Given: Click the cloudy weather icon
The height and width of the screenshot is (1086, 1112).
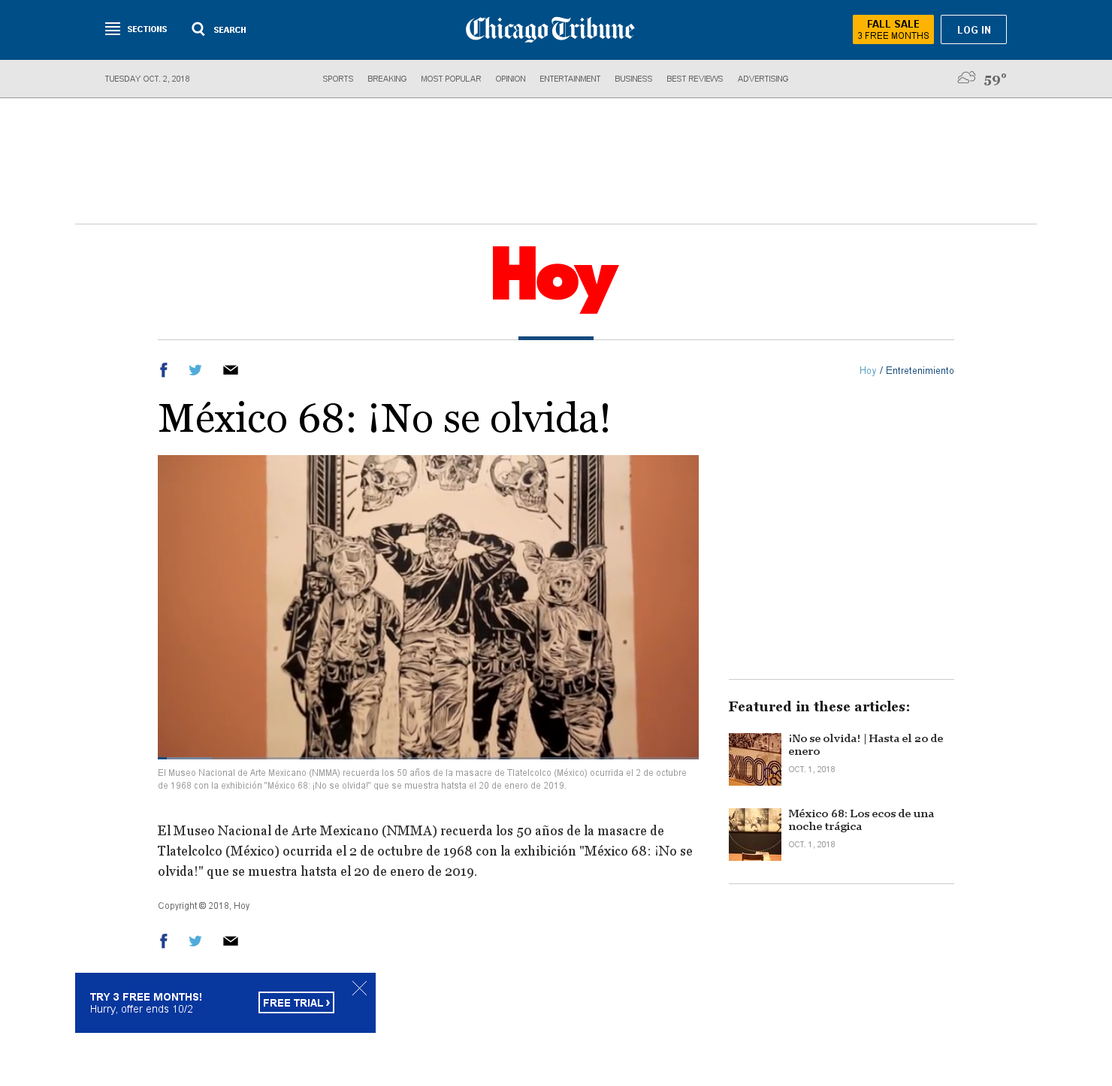Looking at the screenshot, I should [966, 78].
